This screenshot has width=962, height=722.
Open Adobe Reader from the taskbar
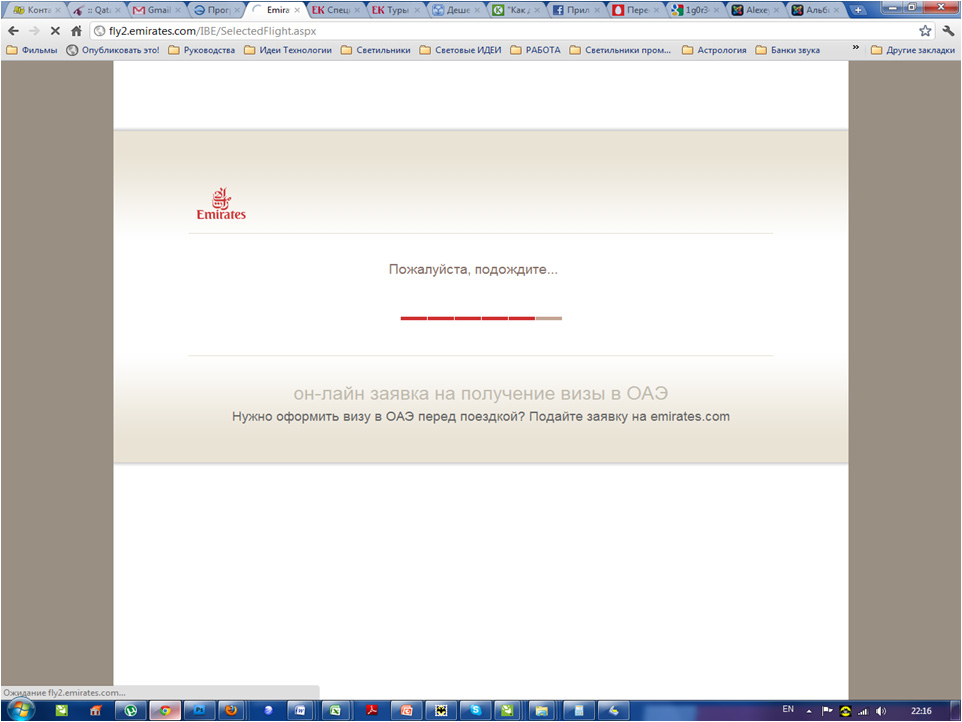[x=372, y=710]
